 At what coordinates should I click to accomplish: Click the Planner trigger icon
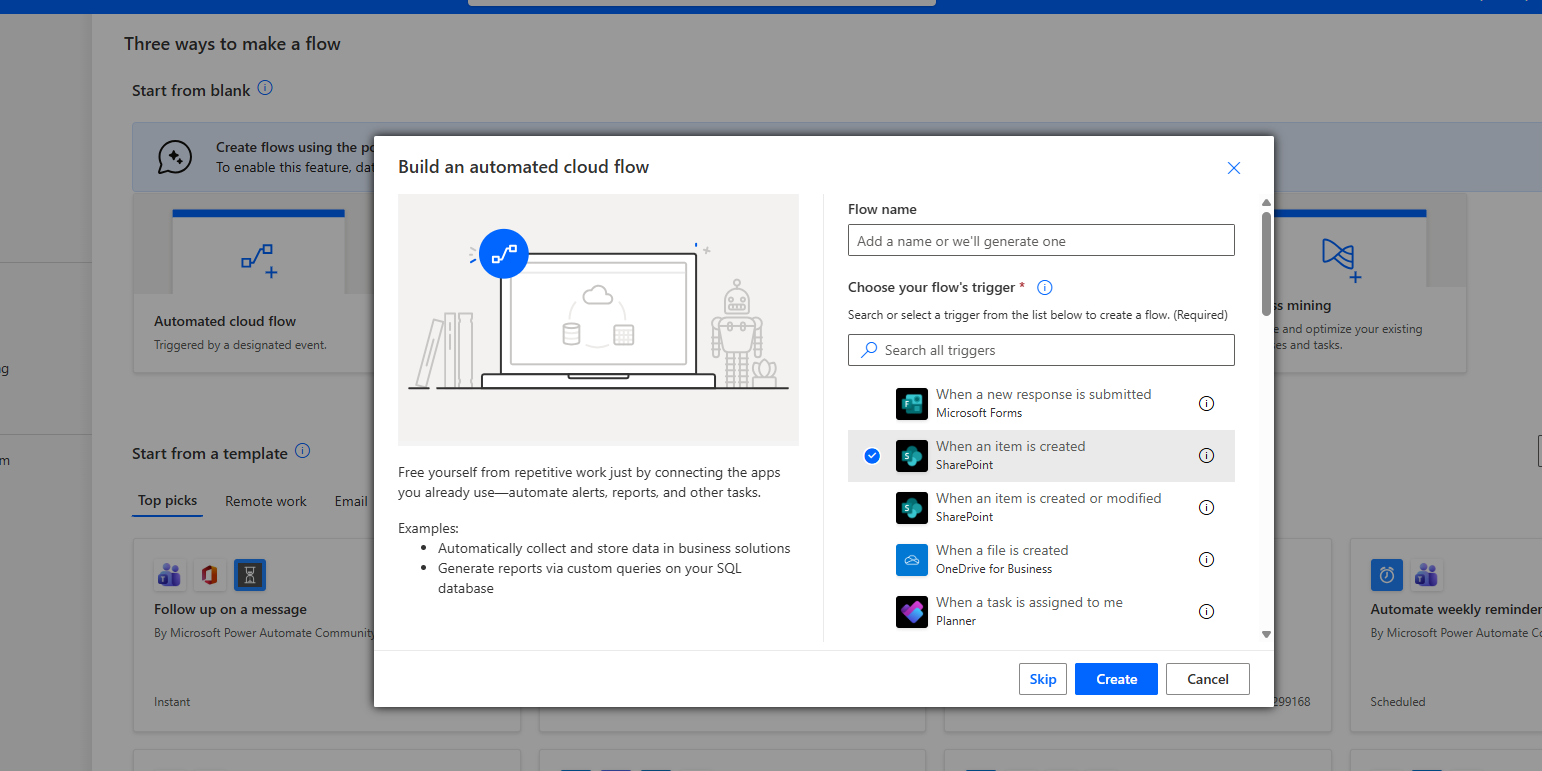[x=912, y=612]
